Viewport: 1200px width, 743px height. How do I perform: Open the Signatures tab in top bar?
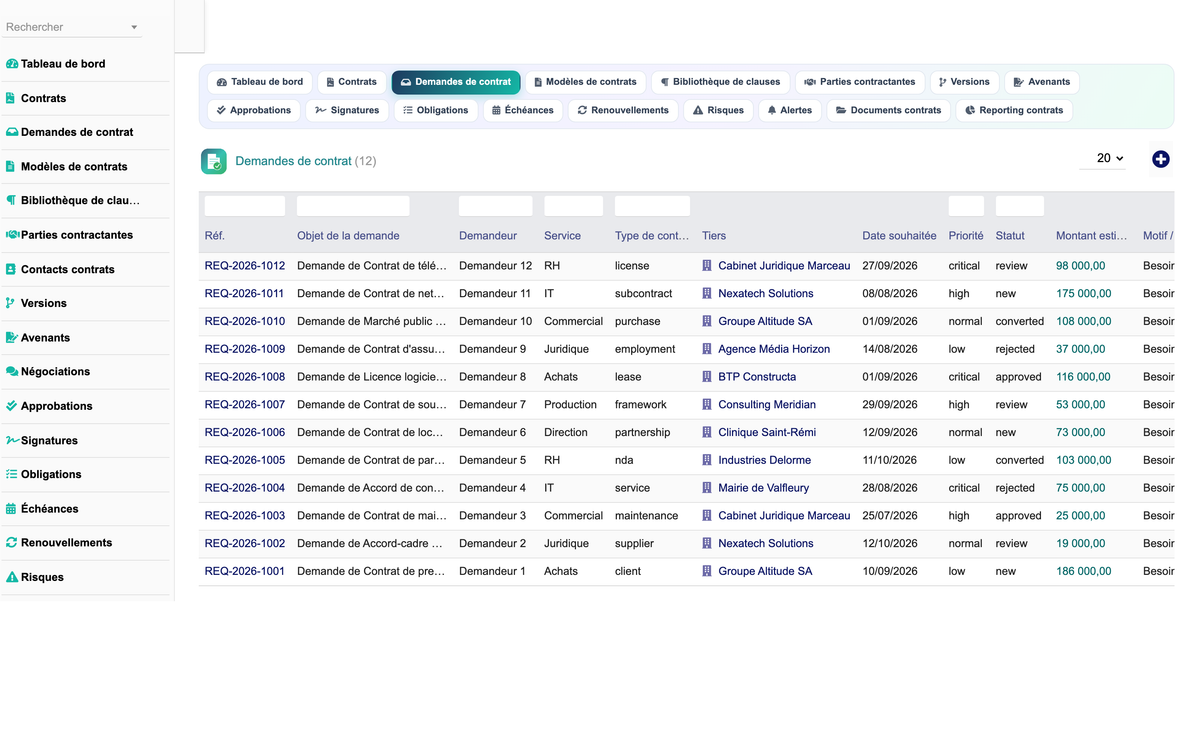(x=347, y=110)
